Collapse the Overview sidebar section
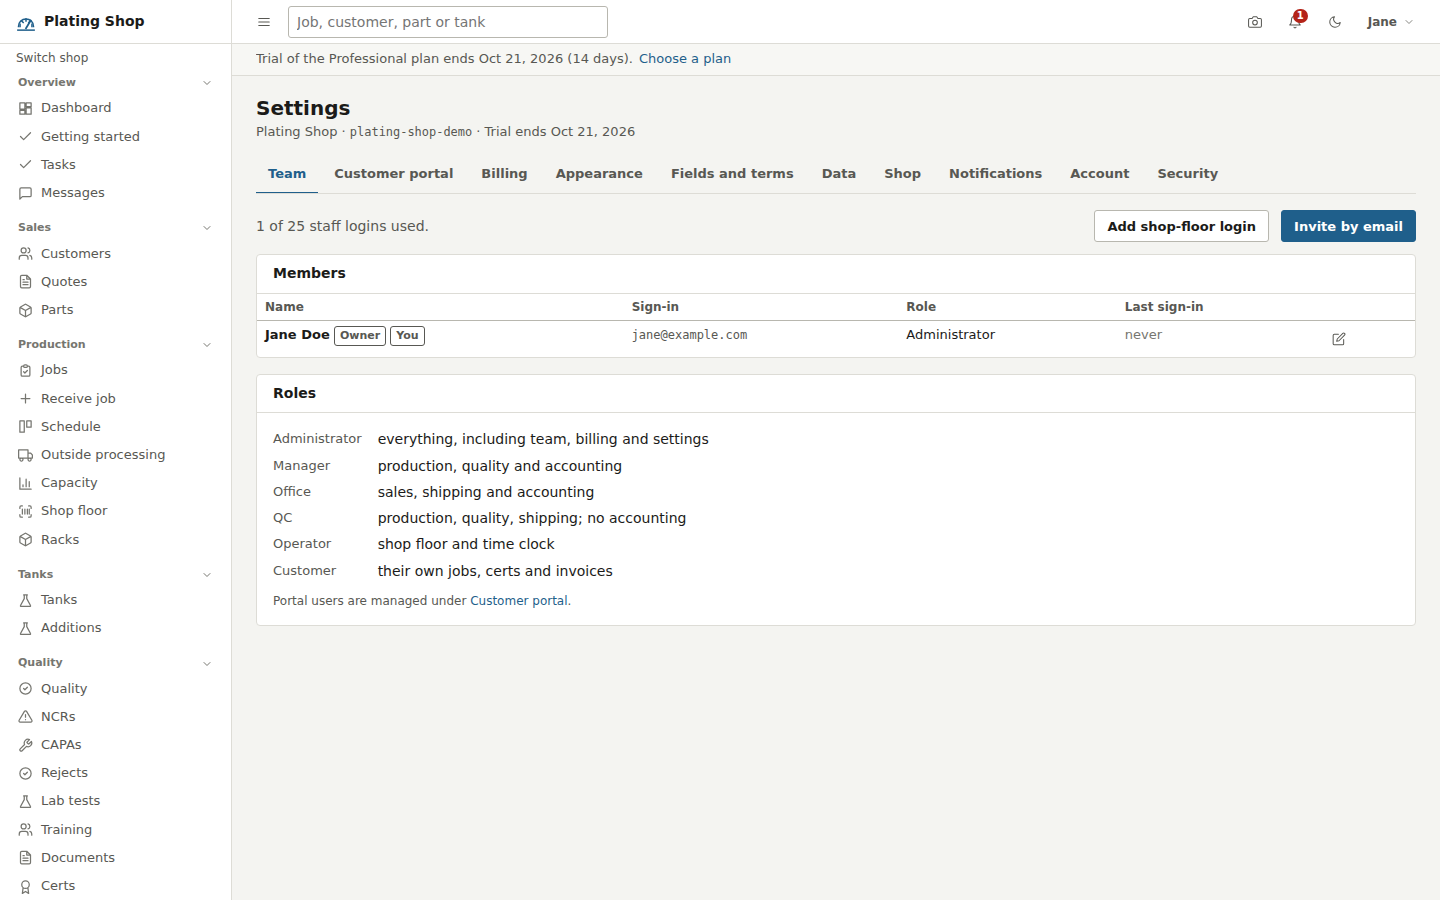 click(x=207, y=83)
